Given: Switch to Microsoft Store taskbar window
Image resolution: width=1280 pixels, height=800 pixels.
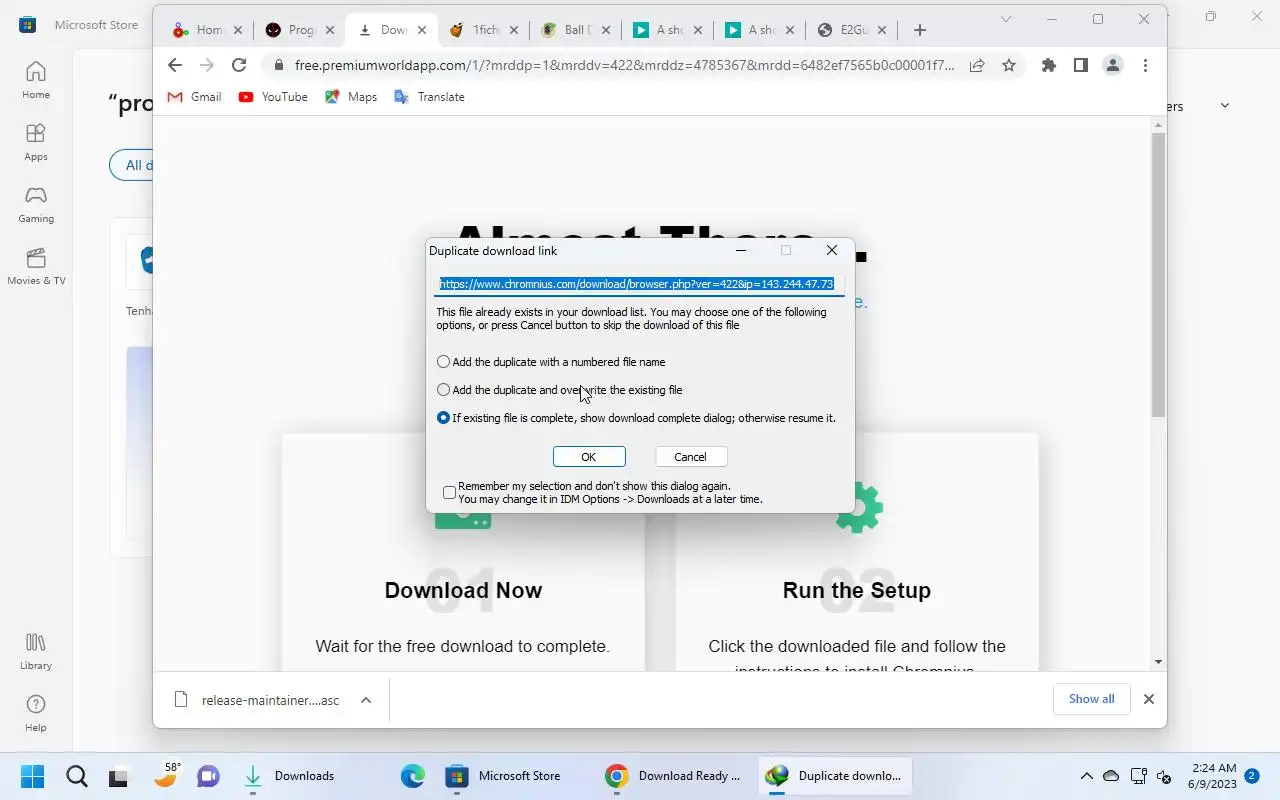Looking at the screenshot, I should coord(503,776).
